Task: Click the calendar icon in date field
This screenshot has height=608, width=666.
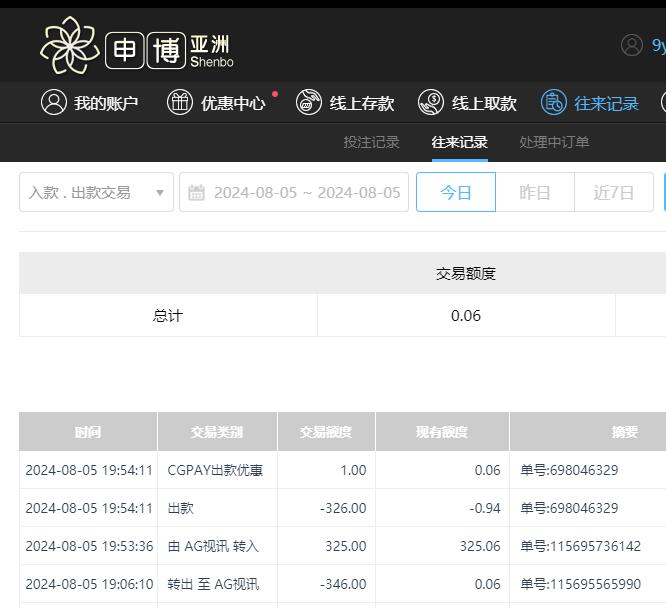Action: [x=197, y=192]
